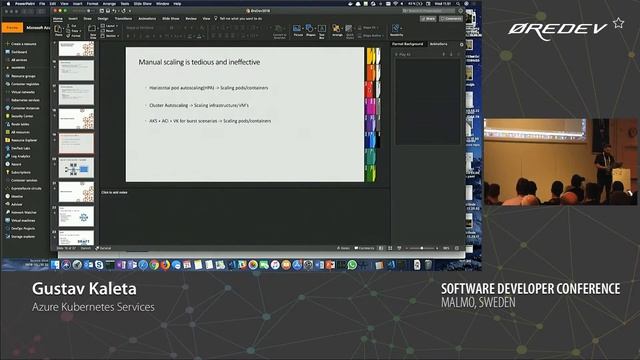The height and width of the screenshot is (360, 640).
Task: Open the Shape Fill dropdown
Action: (x=368, y=27)
